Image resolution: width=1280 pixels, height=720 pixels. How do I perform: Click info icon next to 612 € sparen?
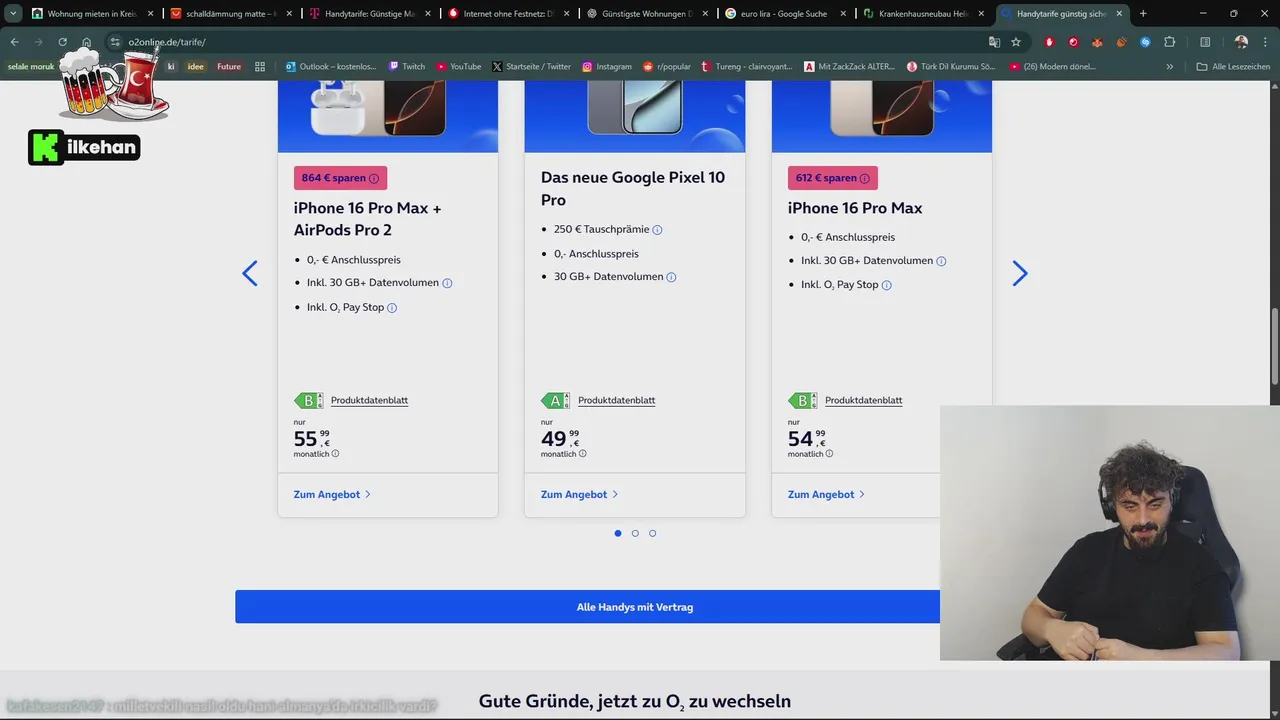pyautogui.click(x=864, y=178)
